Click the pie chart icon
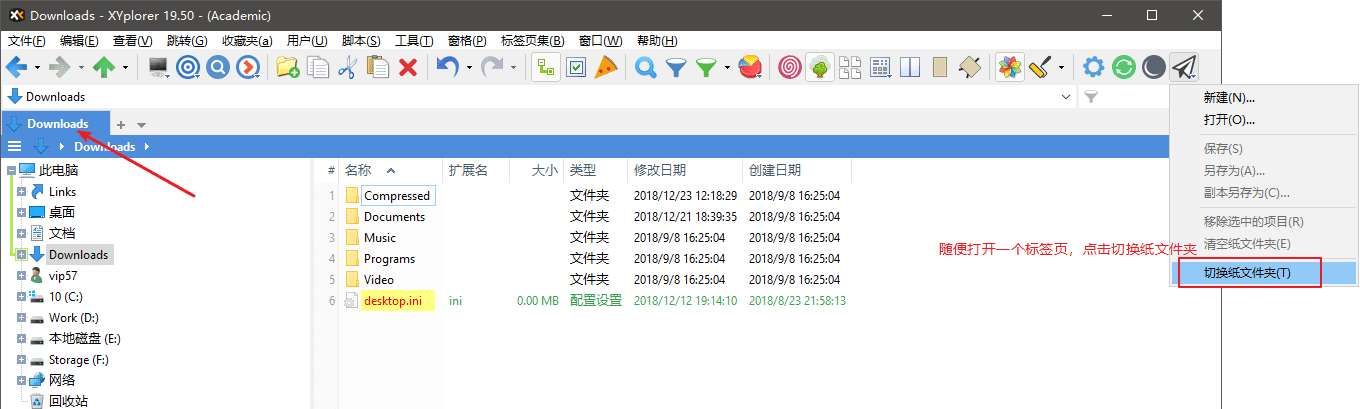The width and height of the screenshot is (1360, 409). click(x=750, y=67)
